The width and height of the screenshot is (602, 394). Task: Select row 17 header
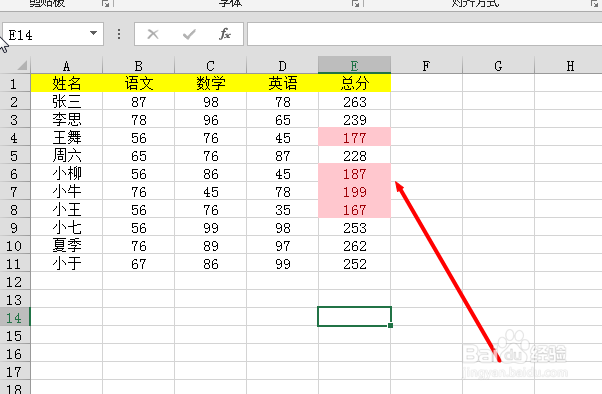point(15,371)
